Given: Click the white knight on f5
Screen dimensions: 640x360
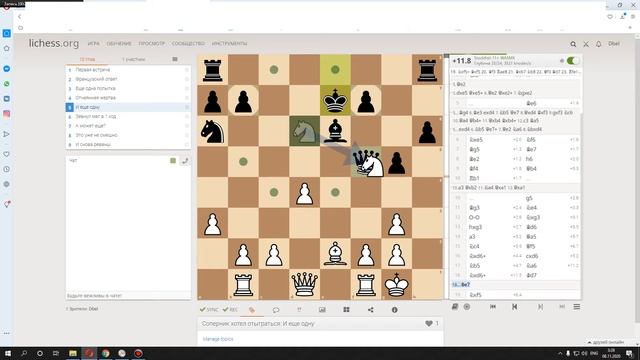Looking at the screenshot, I should tap(372, 164).
